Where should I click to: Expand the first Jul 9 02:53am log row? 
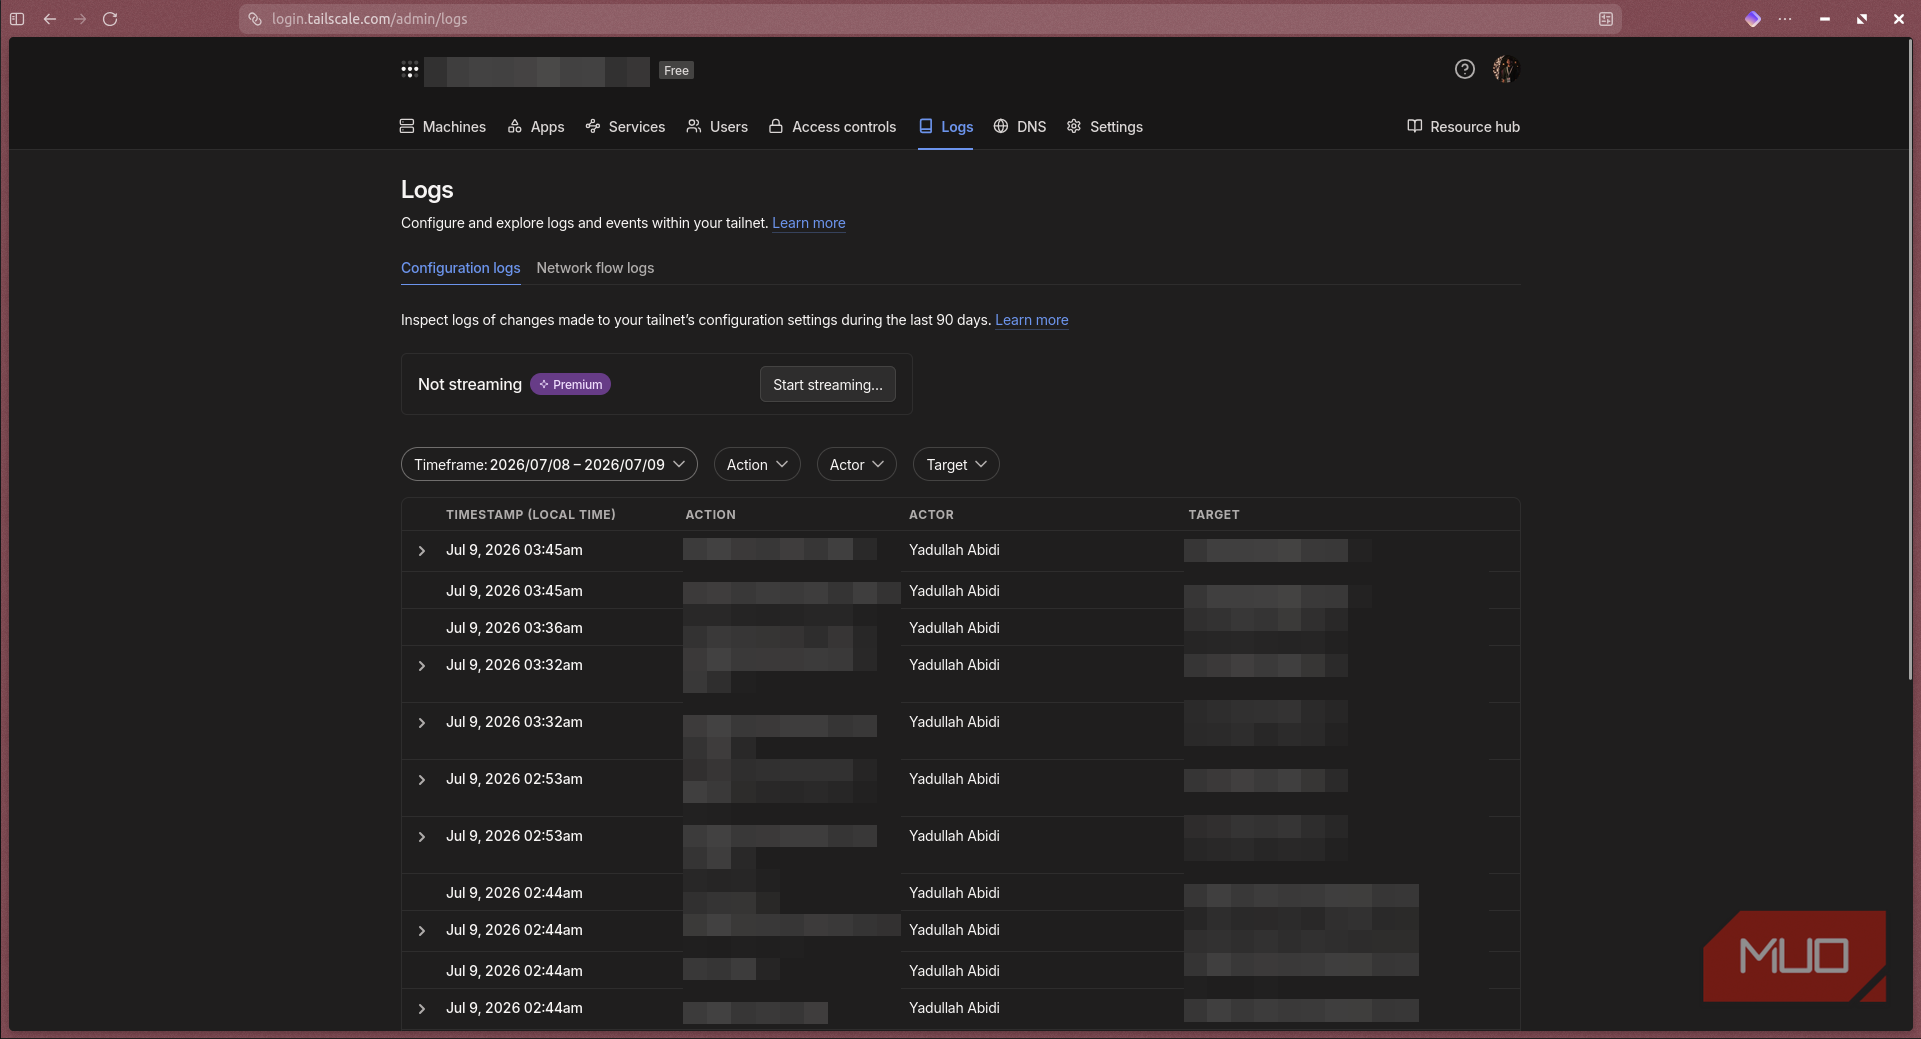pos(422,780)
